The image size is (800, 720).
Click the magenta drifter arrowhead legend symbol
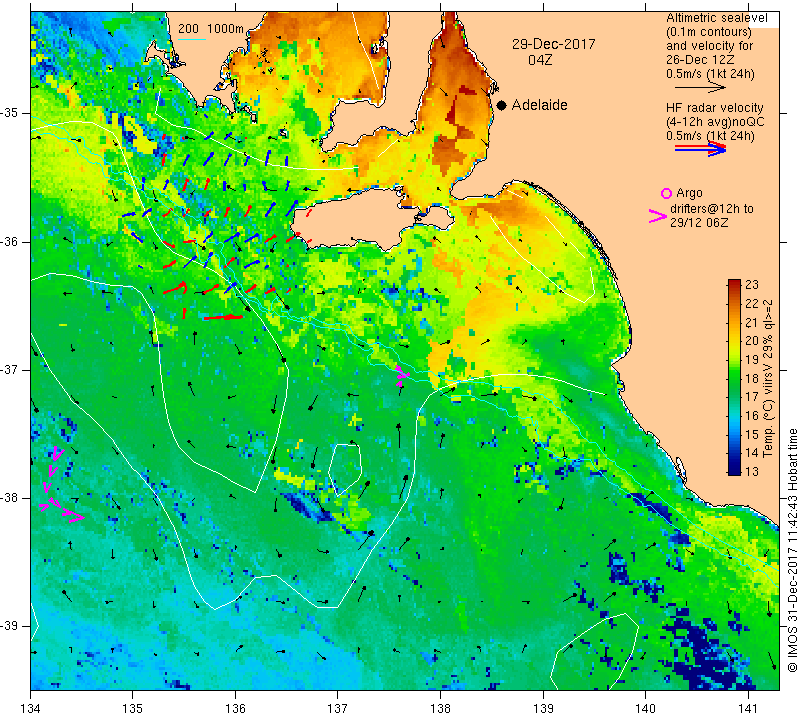tap(658, 216)
